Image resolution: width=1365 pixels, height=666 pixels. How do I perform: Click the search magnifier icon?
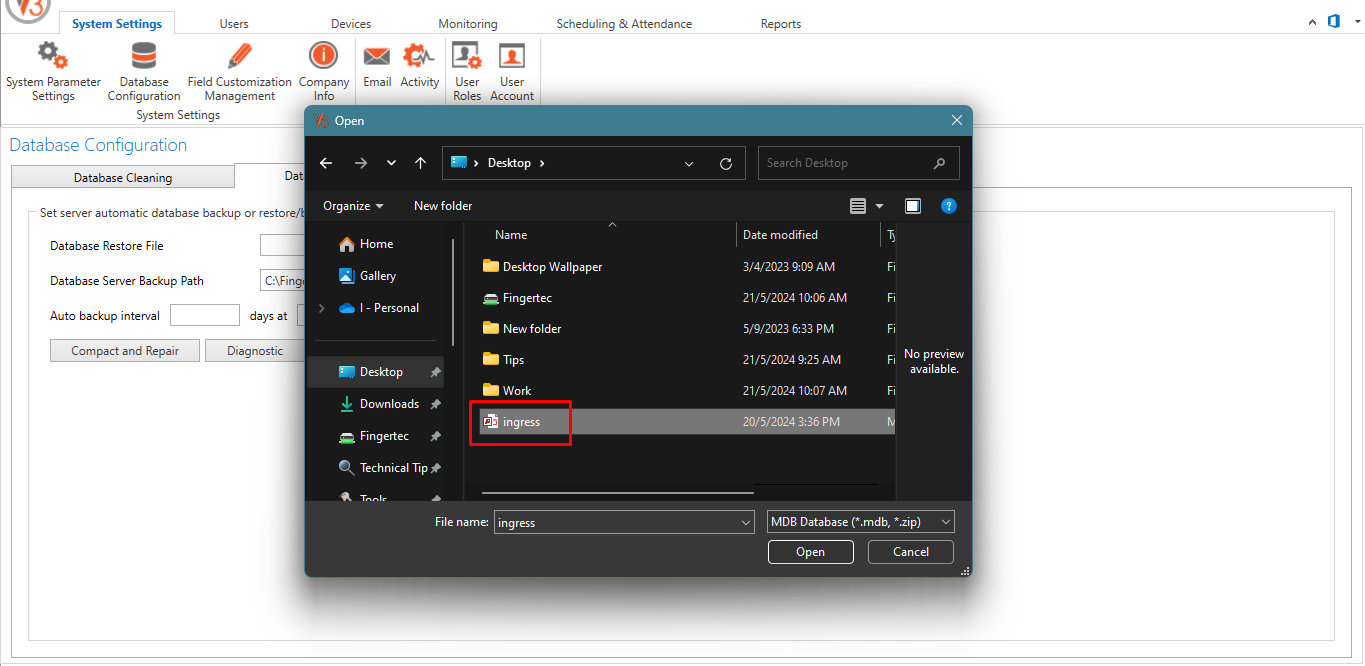[939, 163]
